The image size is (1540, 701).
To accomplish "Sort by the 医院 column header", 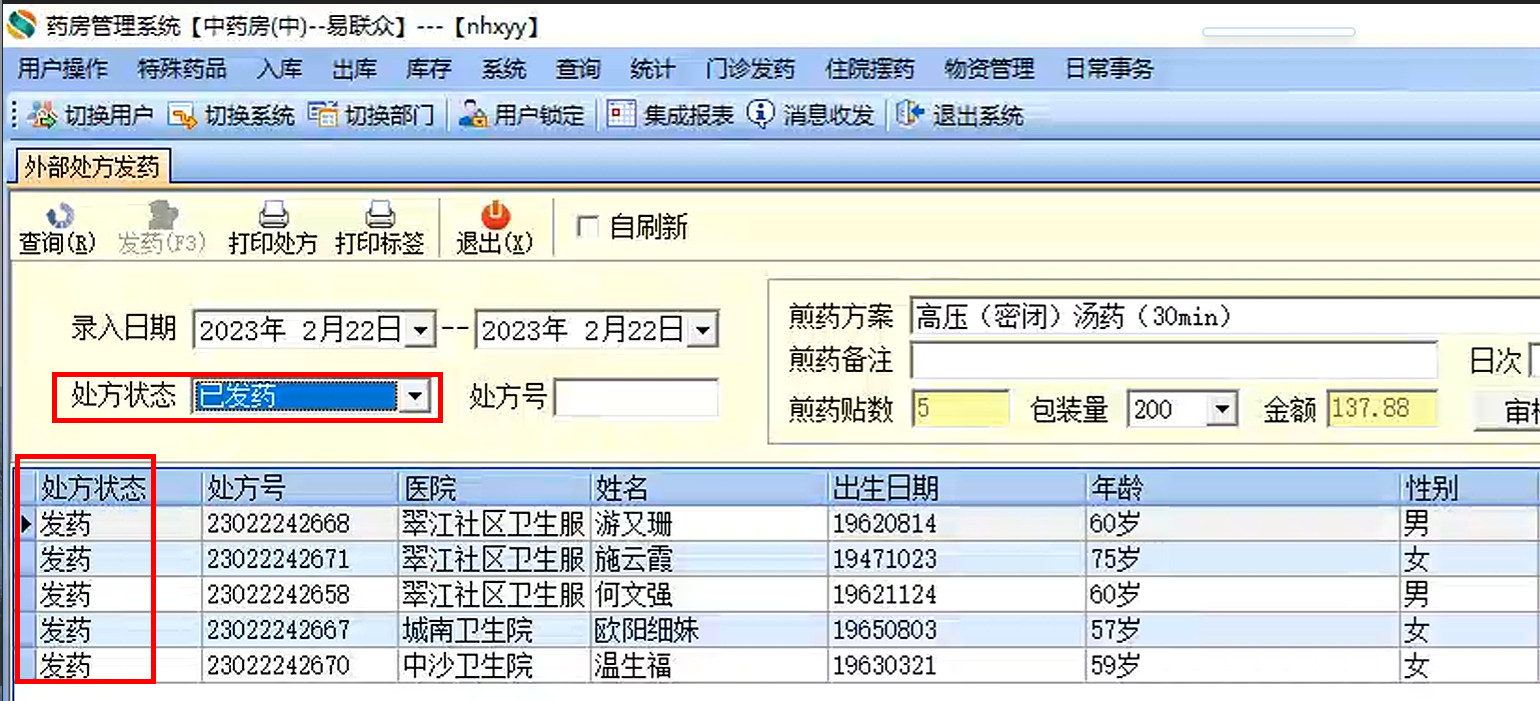I will coord(494,488).
